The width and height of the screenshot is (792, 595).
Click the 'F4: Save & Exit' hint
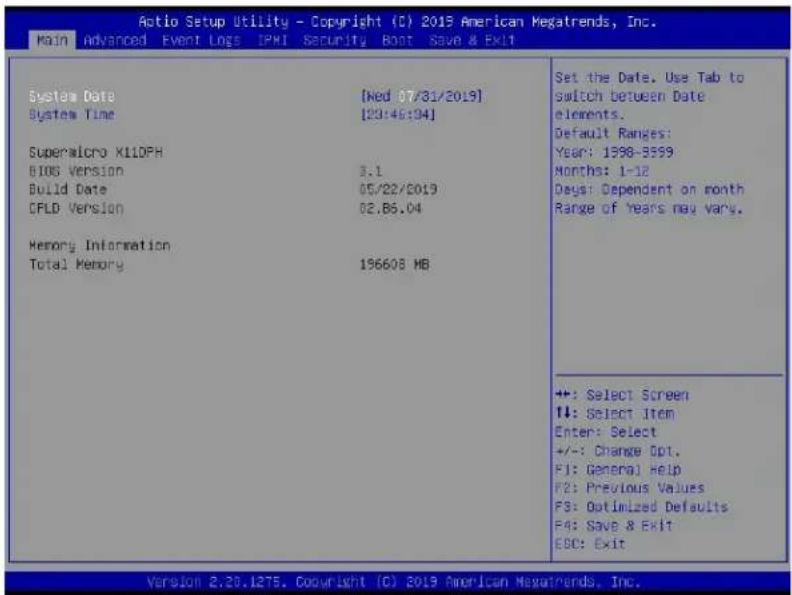[x=613, y=526]
